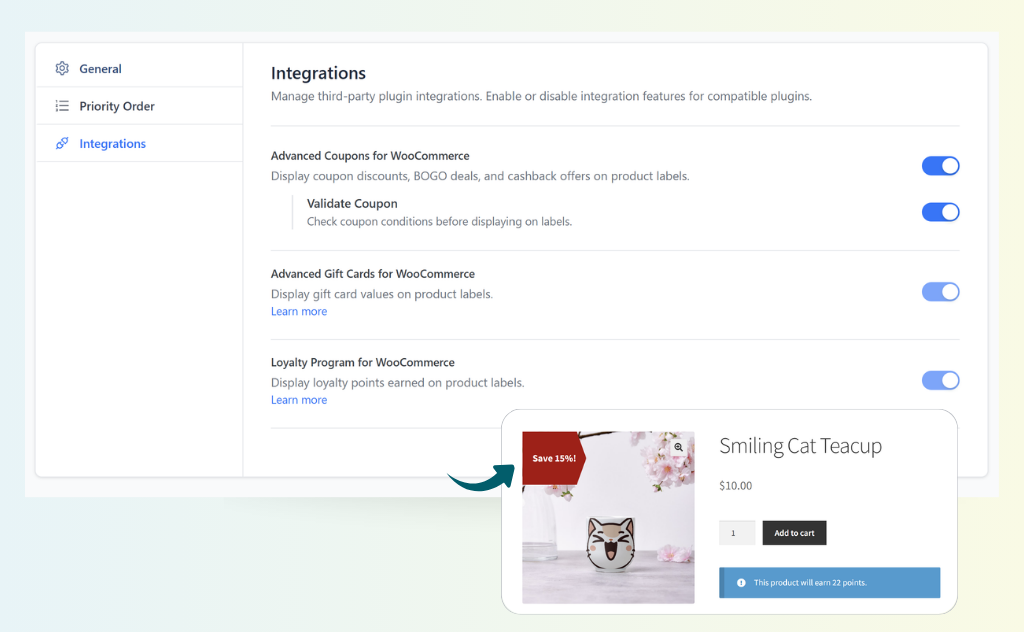Click the Smiling Cat Teacup product title

click(800, 446)
